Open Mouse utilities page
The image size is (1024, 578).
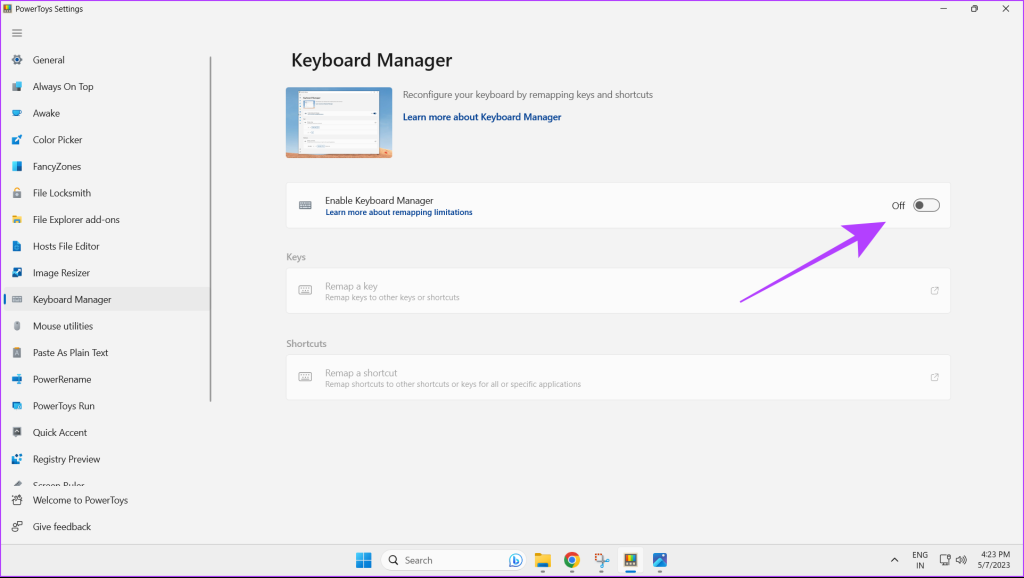pos(106,326)
